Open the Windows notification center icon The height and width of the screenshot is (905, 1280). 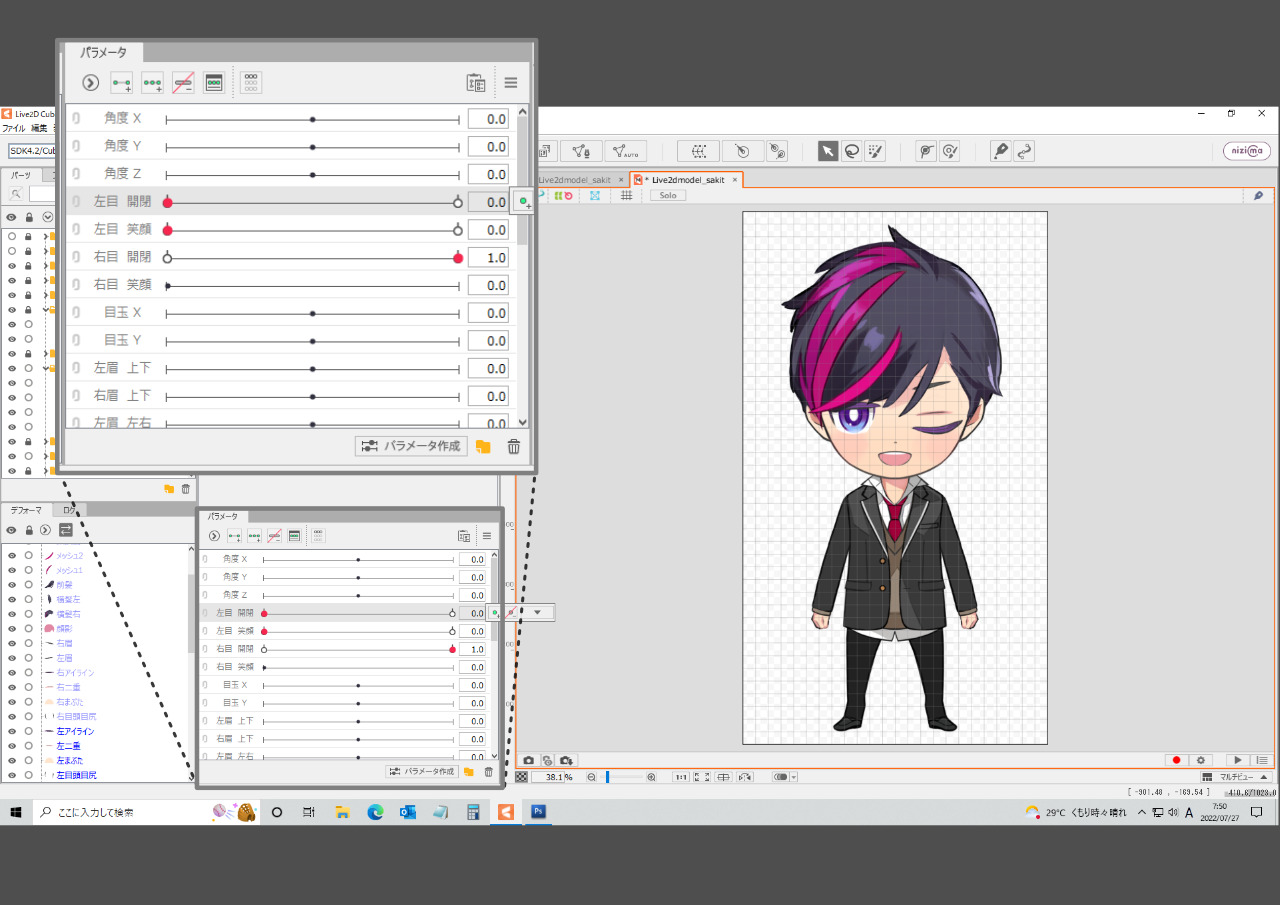coord(1257,812)
